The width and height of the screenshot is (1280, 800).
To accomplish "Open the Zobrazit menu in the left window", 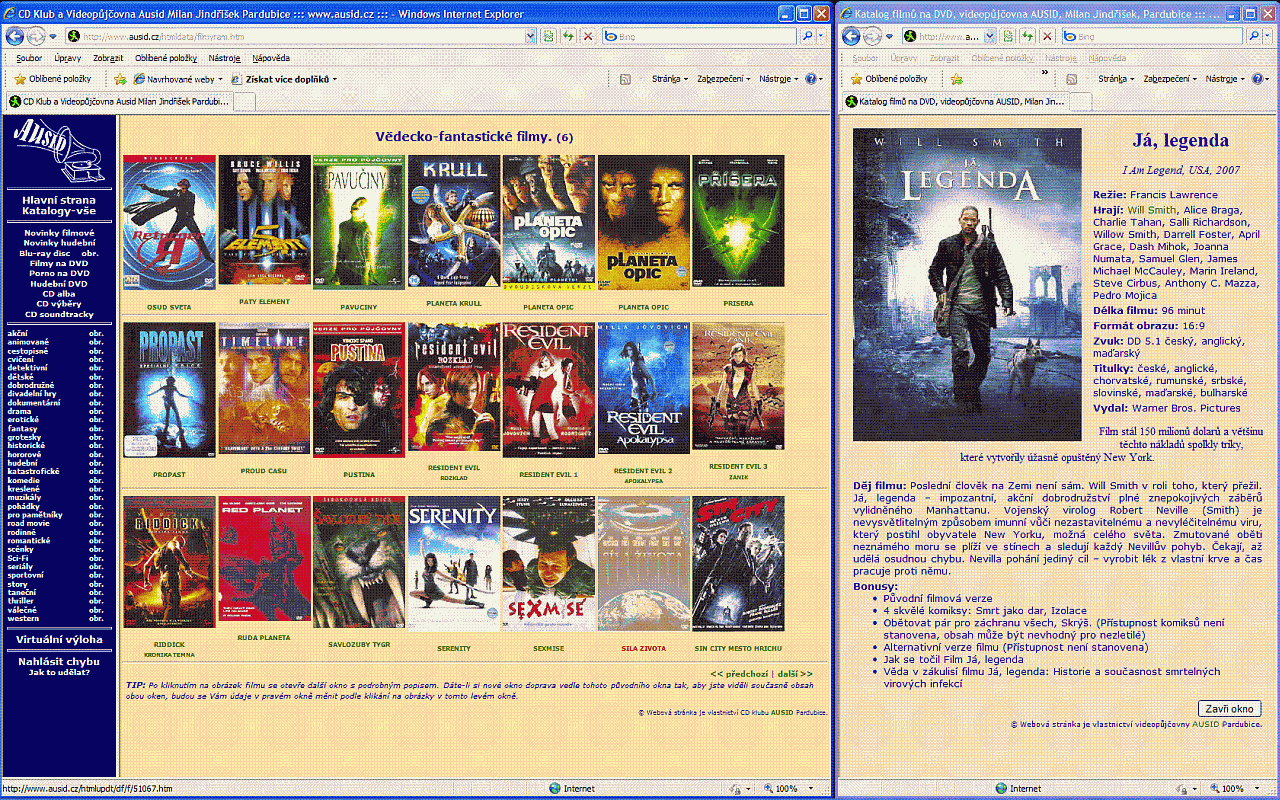I will (108, 58).
